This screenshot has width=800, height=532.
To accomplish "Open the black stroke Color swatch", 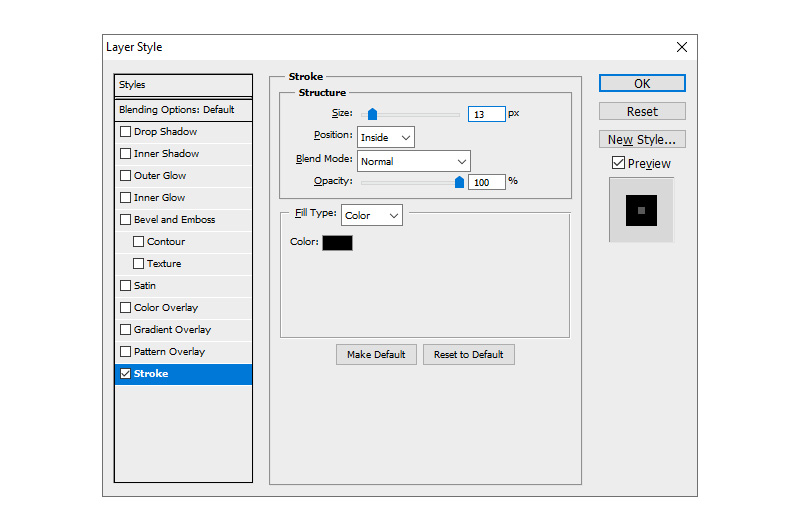I will 337,242.
